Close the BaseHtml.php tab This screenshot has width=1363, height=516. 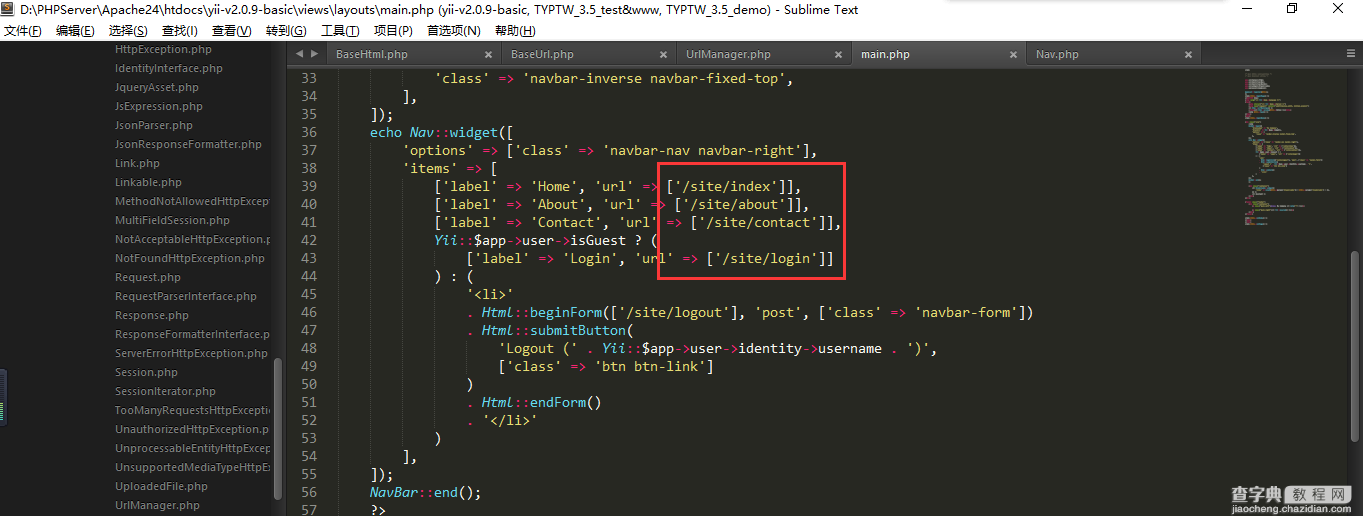pos(488,55)
